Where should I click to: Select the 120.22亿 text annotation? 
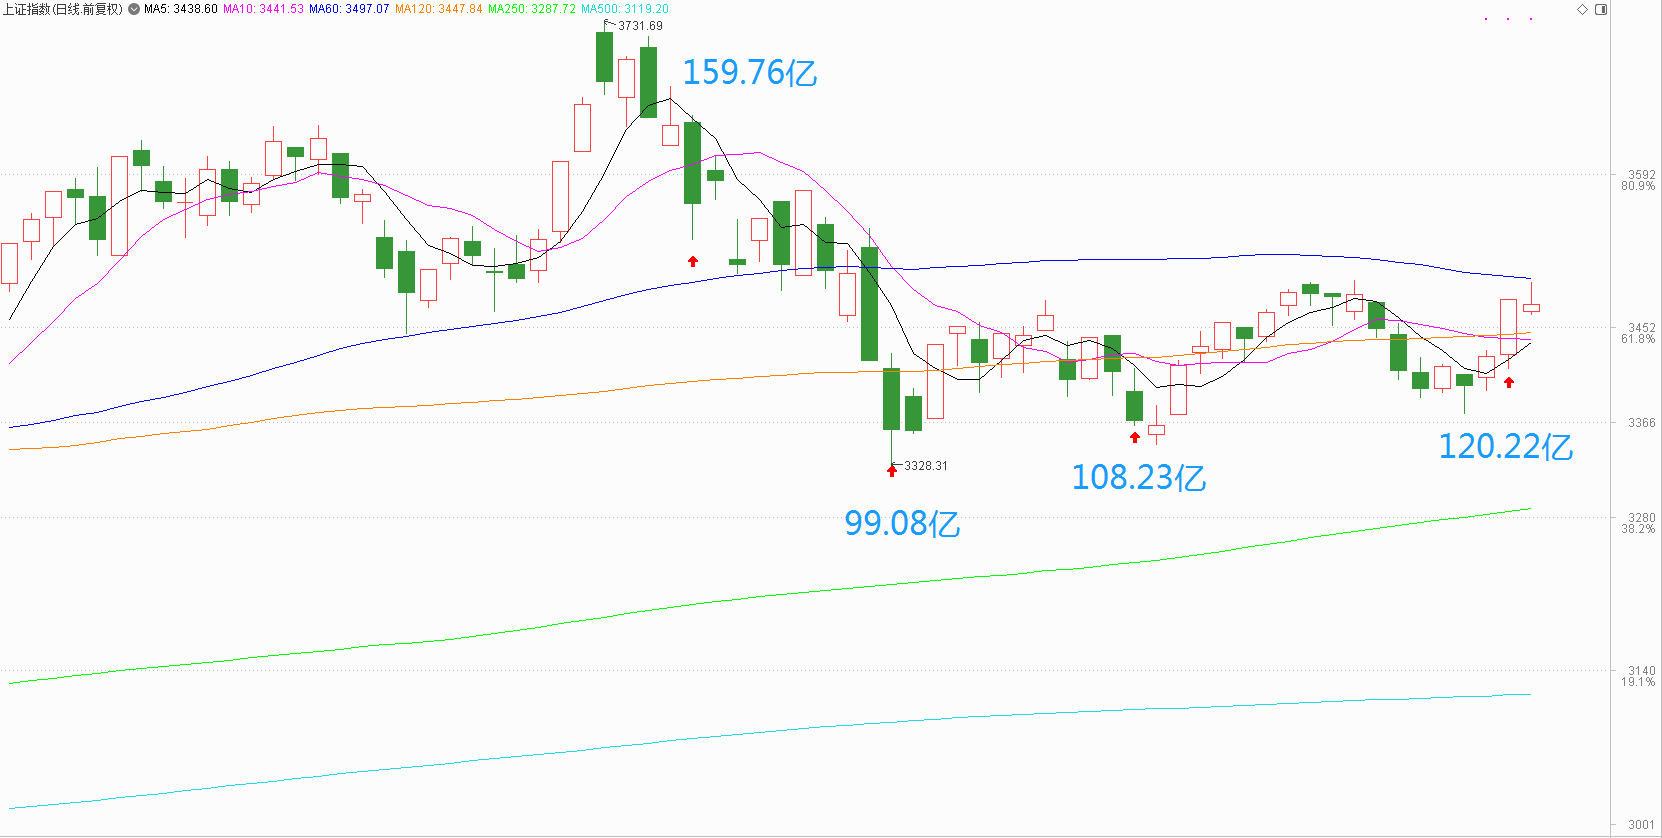tap(1505, 447)
